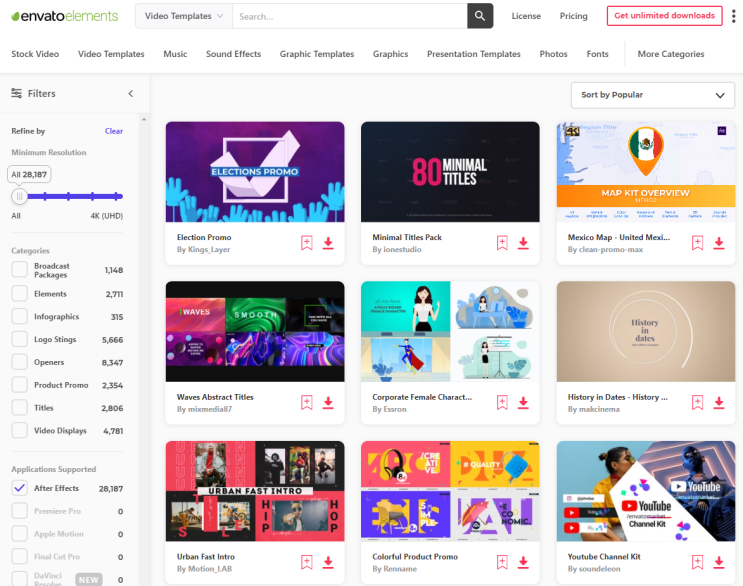Click the Envato Elements logo
The image size is (743, 586).
(x=65, y=16)
